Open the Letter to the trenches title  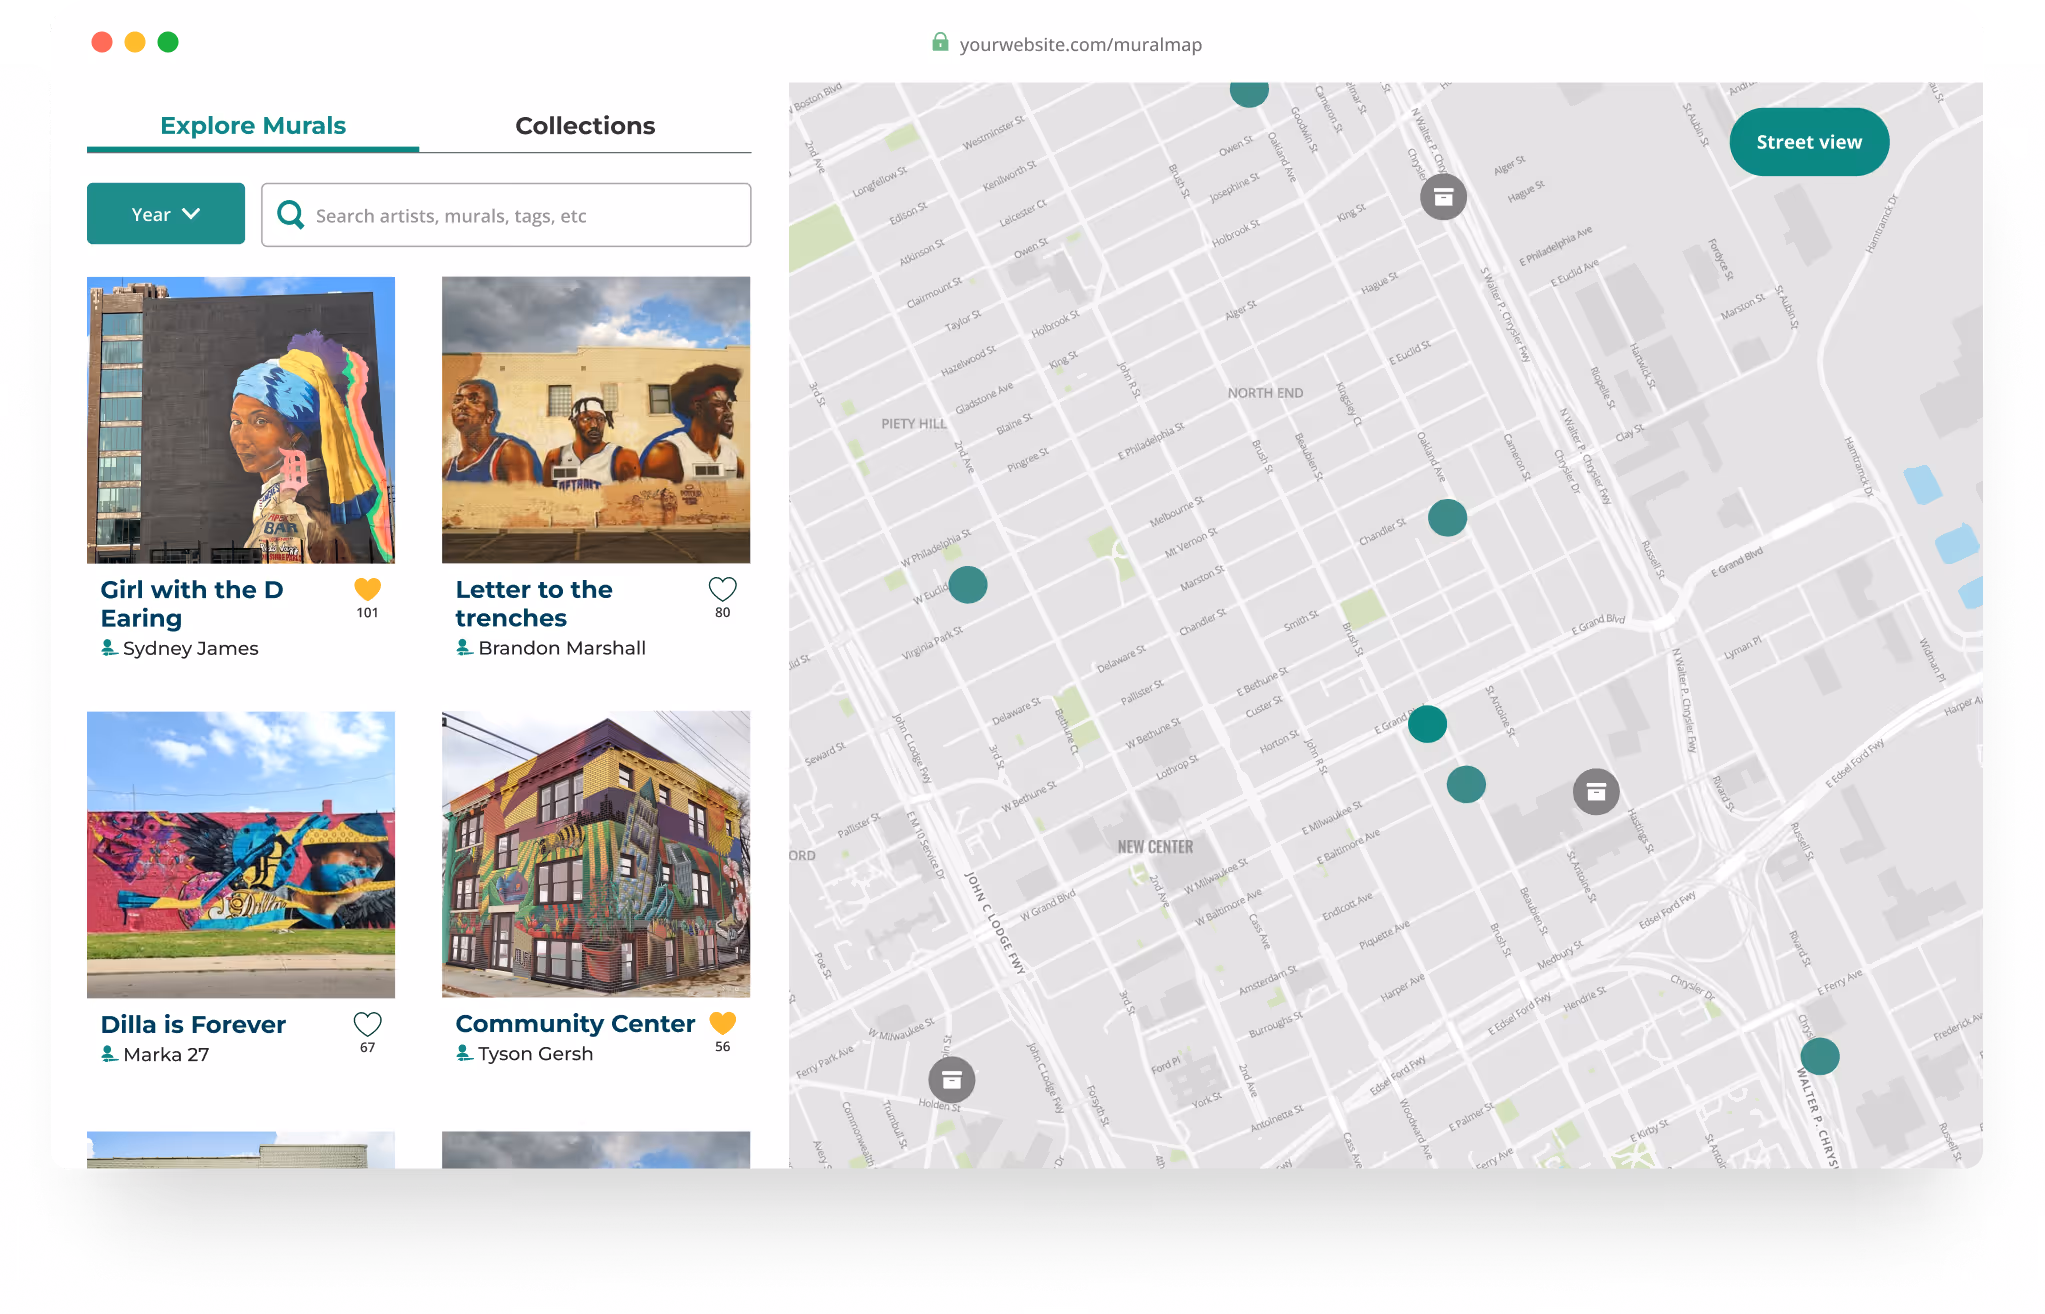(534, 604)
